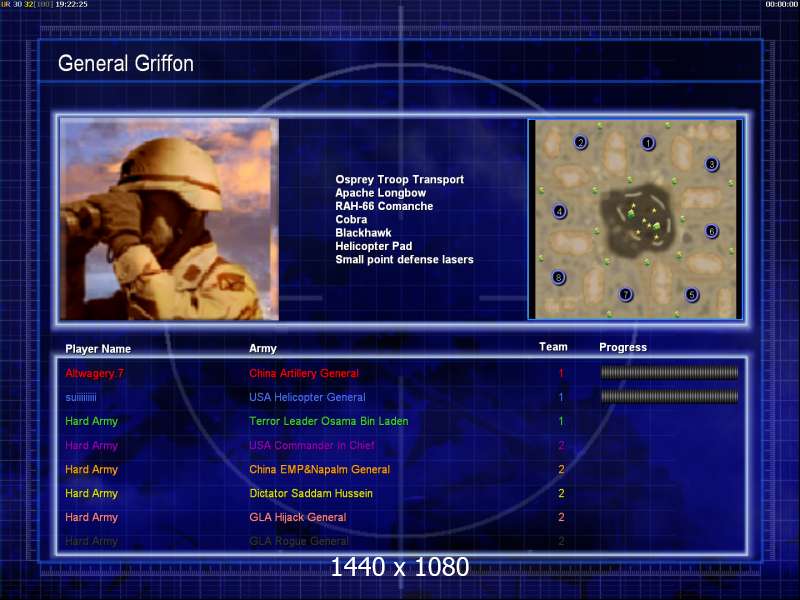Click start position 6 on the minimap
The width and height of the screenshot is (800, 600).
tap(712, 231)
